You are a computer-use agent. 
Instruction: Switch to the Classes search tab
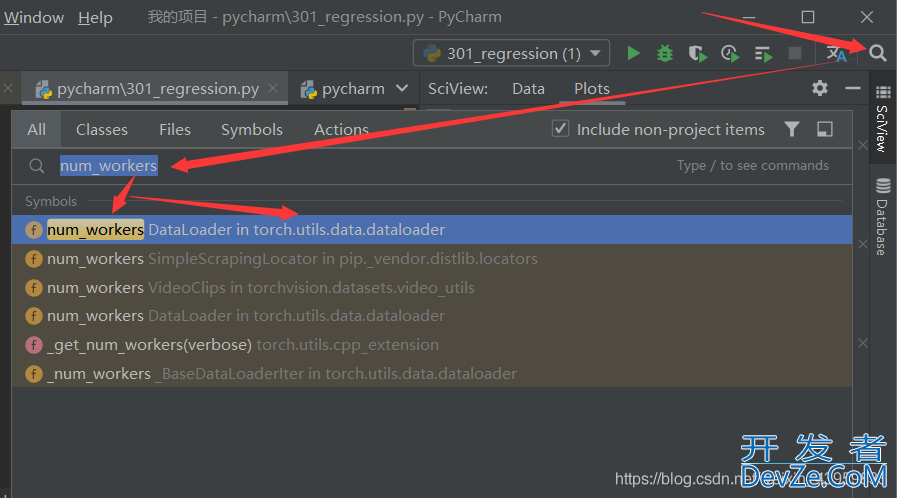[102, 130]
